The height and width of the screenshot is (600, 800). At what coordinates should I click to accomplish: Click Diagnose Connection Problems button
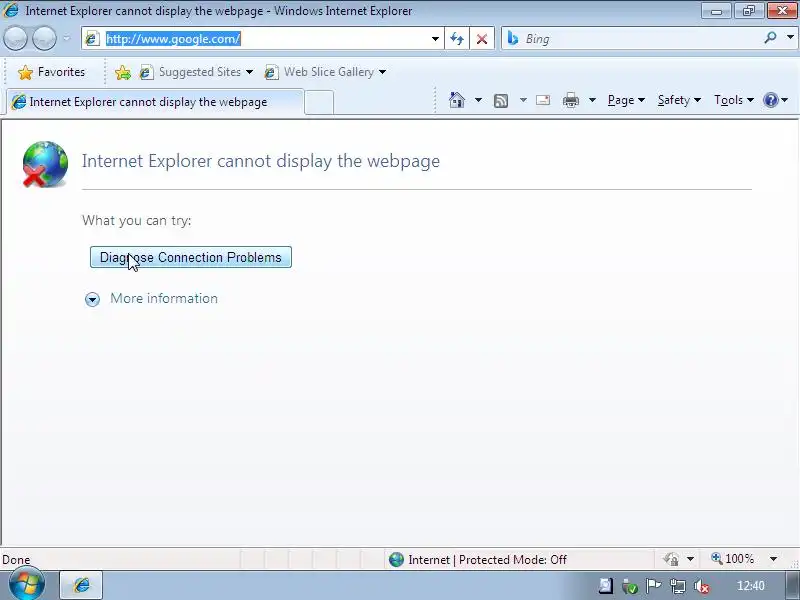[191, 257]
